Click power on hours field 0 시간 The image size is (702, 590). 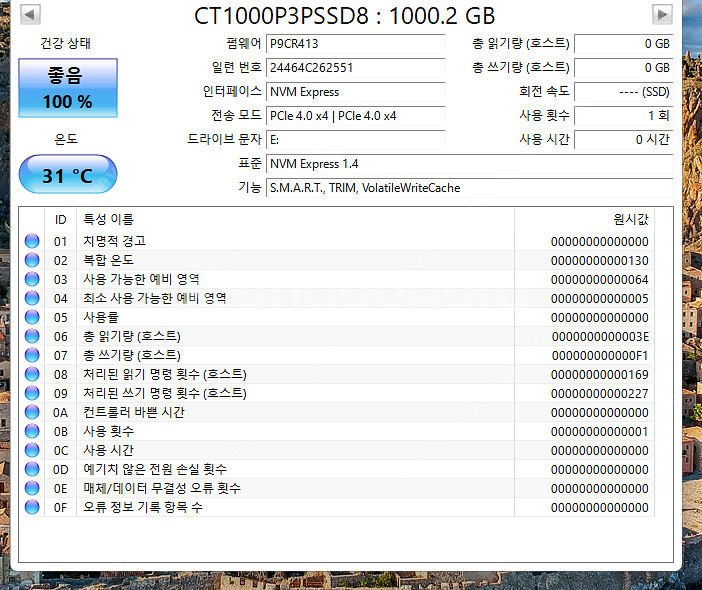click(x=624, y=140)
